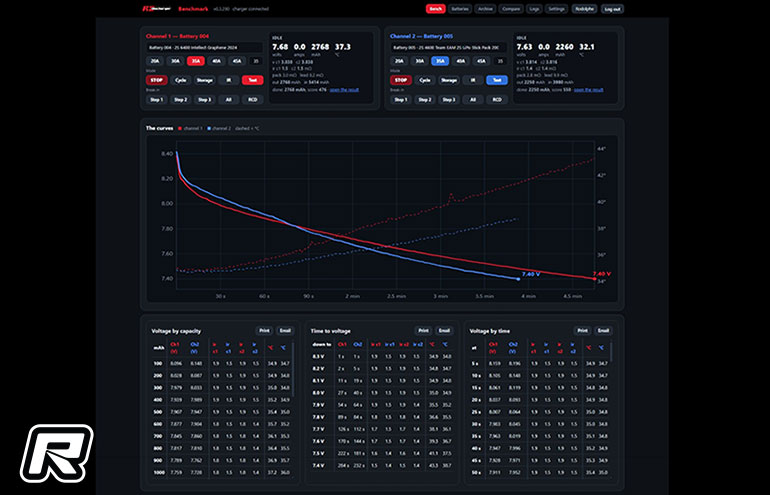Run break-in Step 2 on Channel 1

(x=181, y=100)
